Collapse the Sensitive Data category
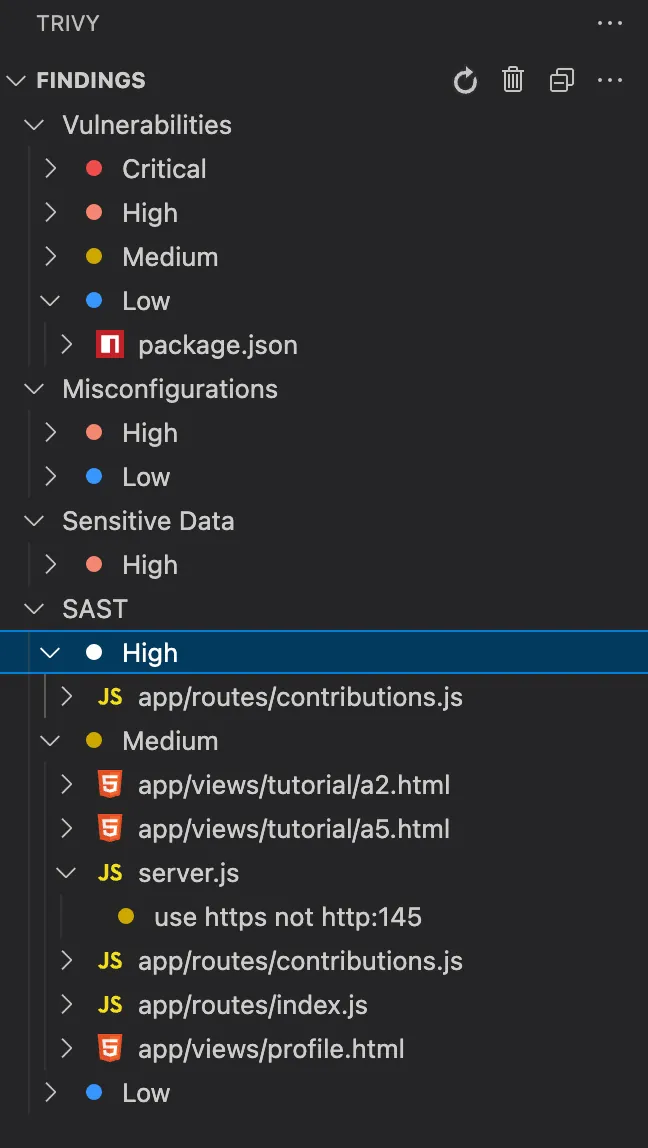Screen dimensions: 648x1148 [35, 521]
